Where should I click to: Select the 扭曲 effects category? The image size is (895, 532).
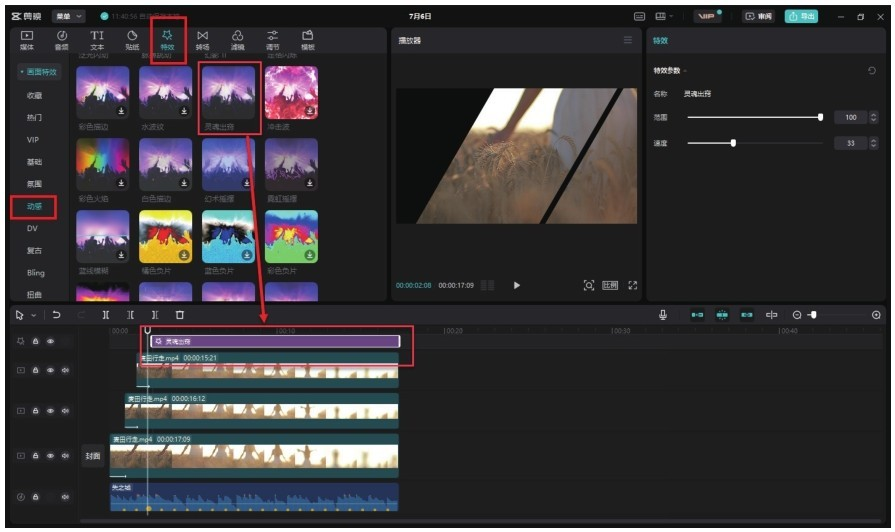tap(34, 295)
